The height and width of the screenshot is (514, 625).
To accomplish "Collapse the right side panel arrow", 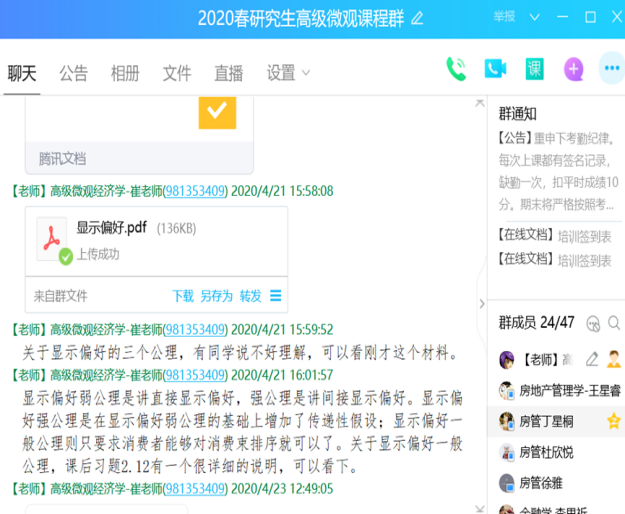I will (482, 304).
